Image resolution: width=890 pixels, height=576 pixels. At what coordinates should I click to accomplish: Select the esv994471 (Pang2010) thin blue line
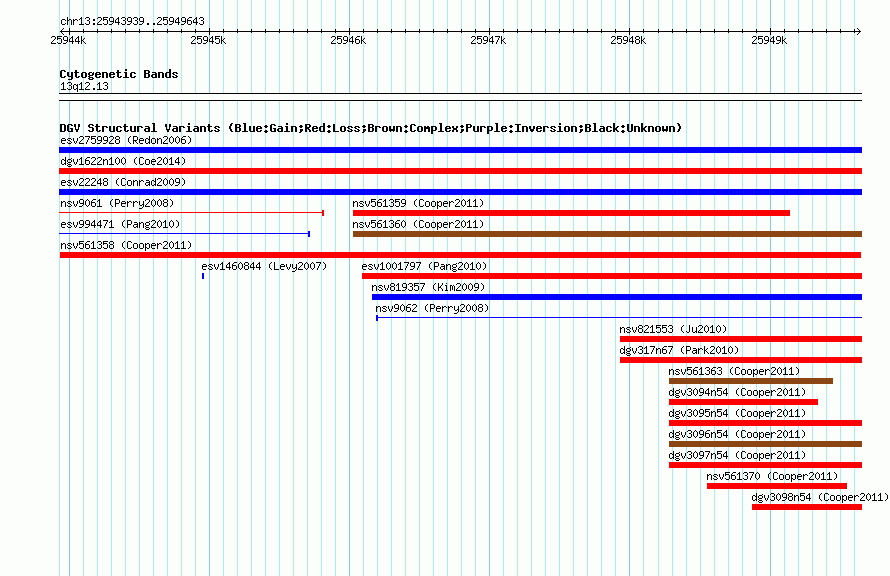coord(184,234)
